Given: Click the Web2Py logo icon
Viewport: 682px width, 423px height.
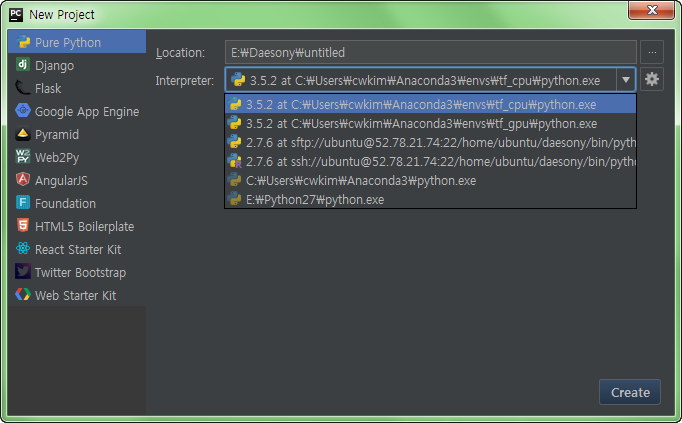Looking at the screenshot, I should tap(23, 156).
